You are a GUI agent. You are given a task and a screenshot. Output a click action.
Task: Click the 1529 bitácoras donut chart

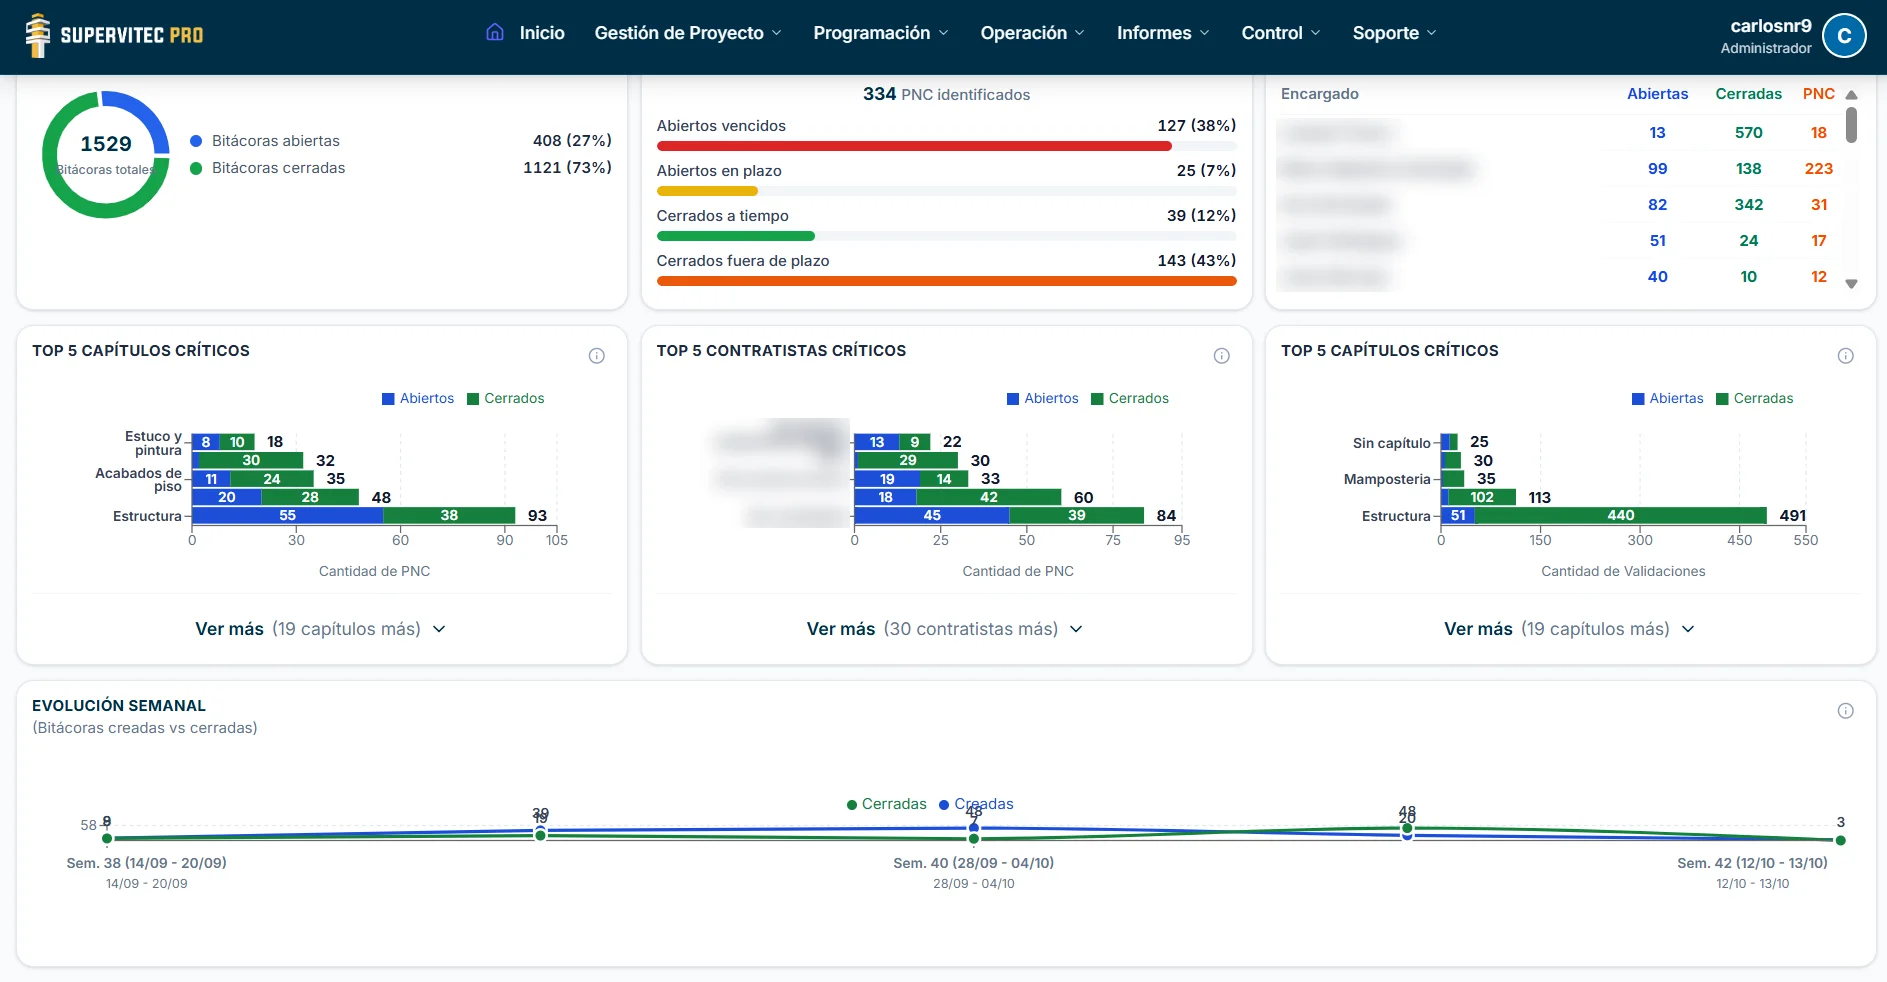106,155
